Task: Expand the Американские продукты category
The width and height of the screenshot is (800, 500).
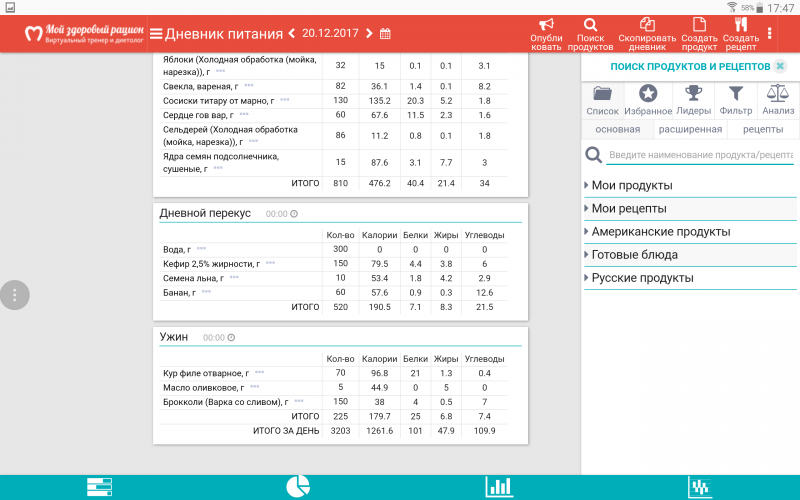Action: pos(660,231)
